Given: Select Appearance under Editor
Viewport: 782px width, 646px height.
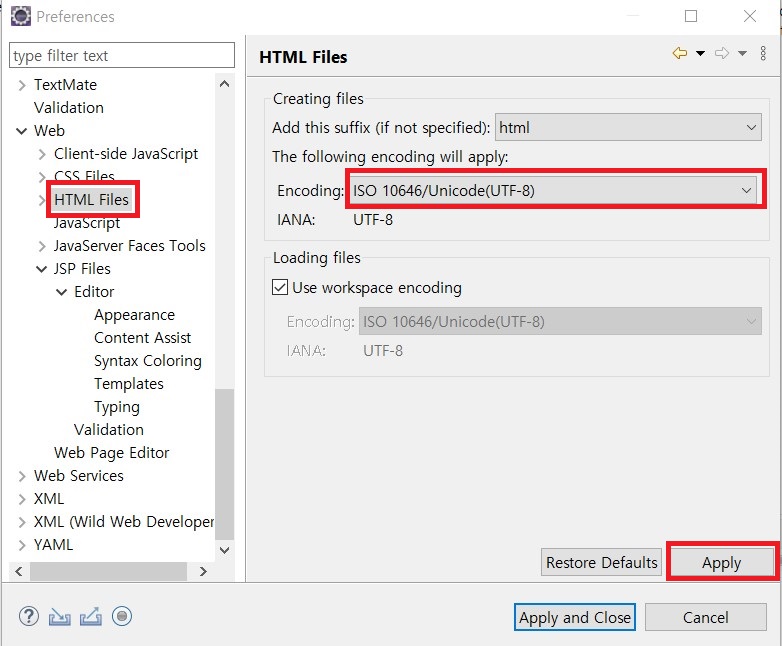Looking at the screenshot, I should tap(134, 315).
